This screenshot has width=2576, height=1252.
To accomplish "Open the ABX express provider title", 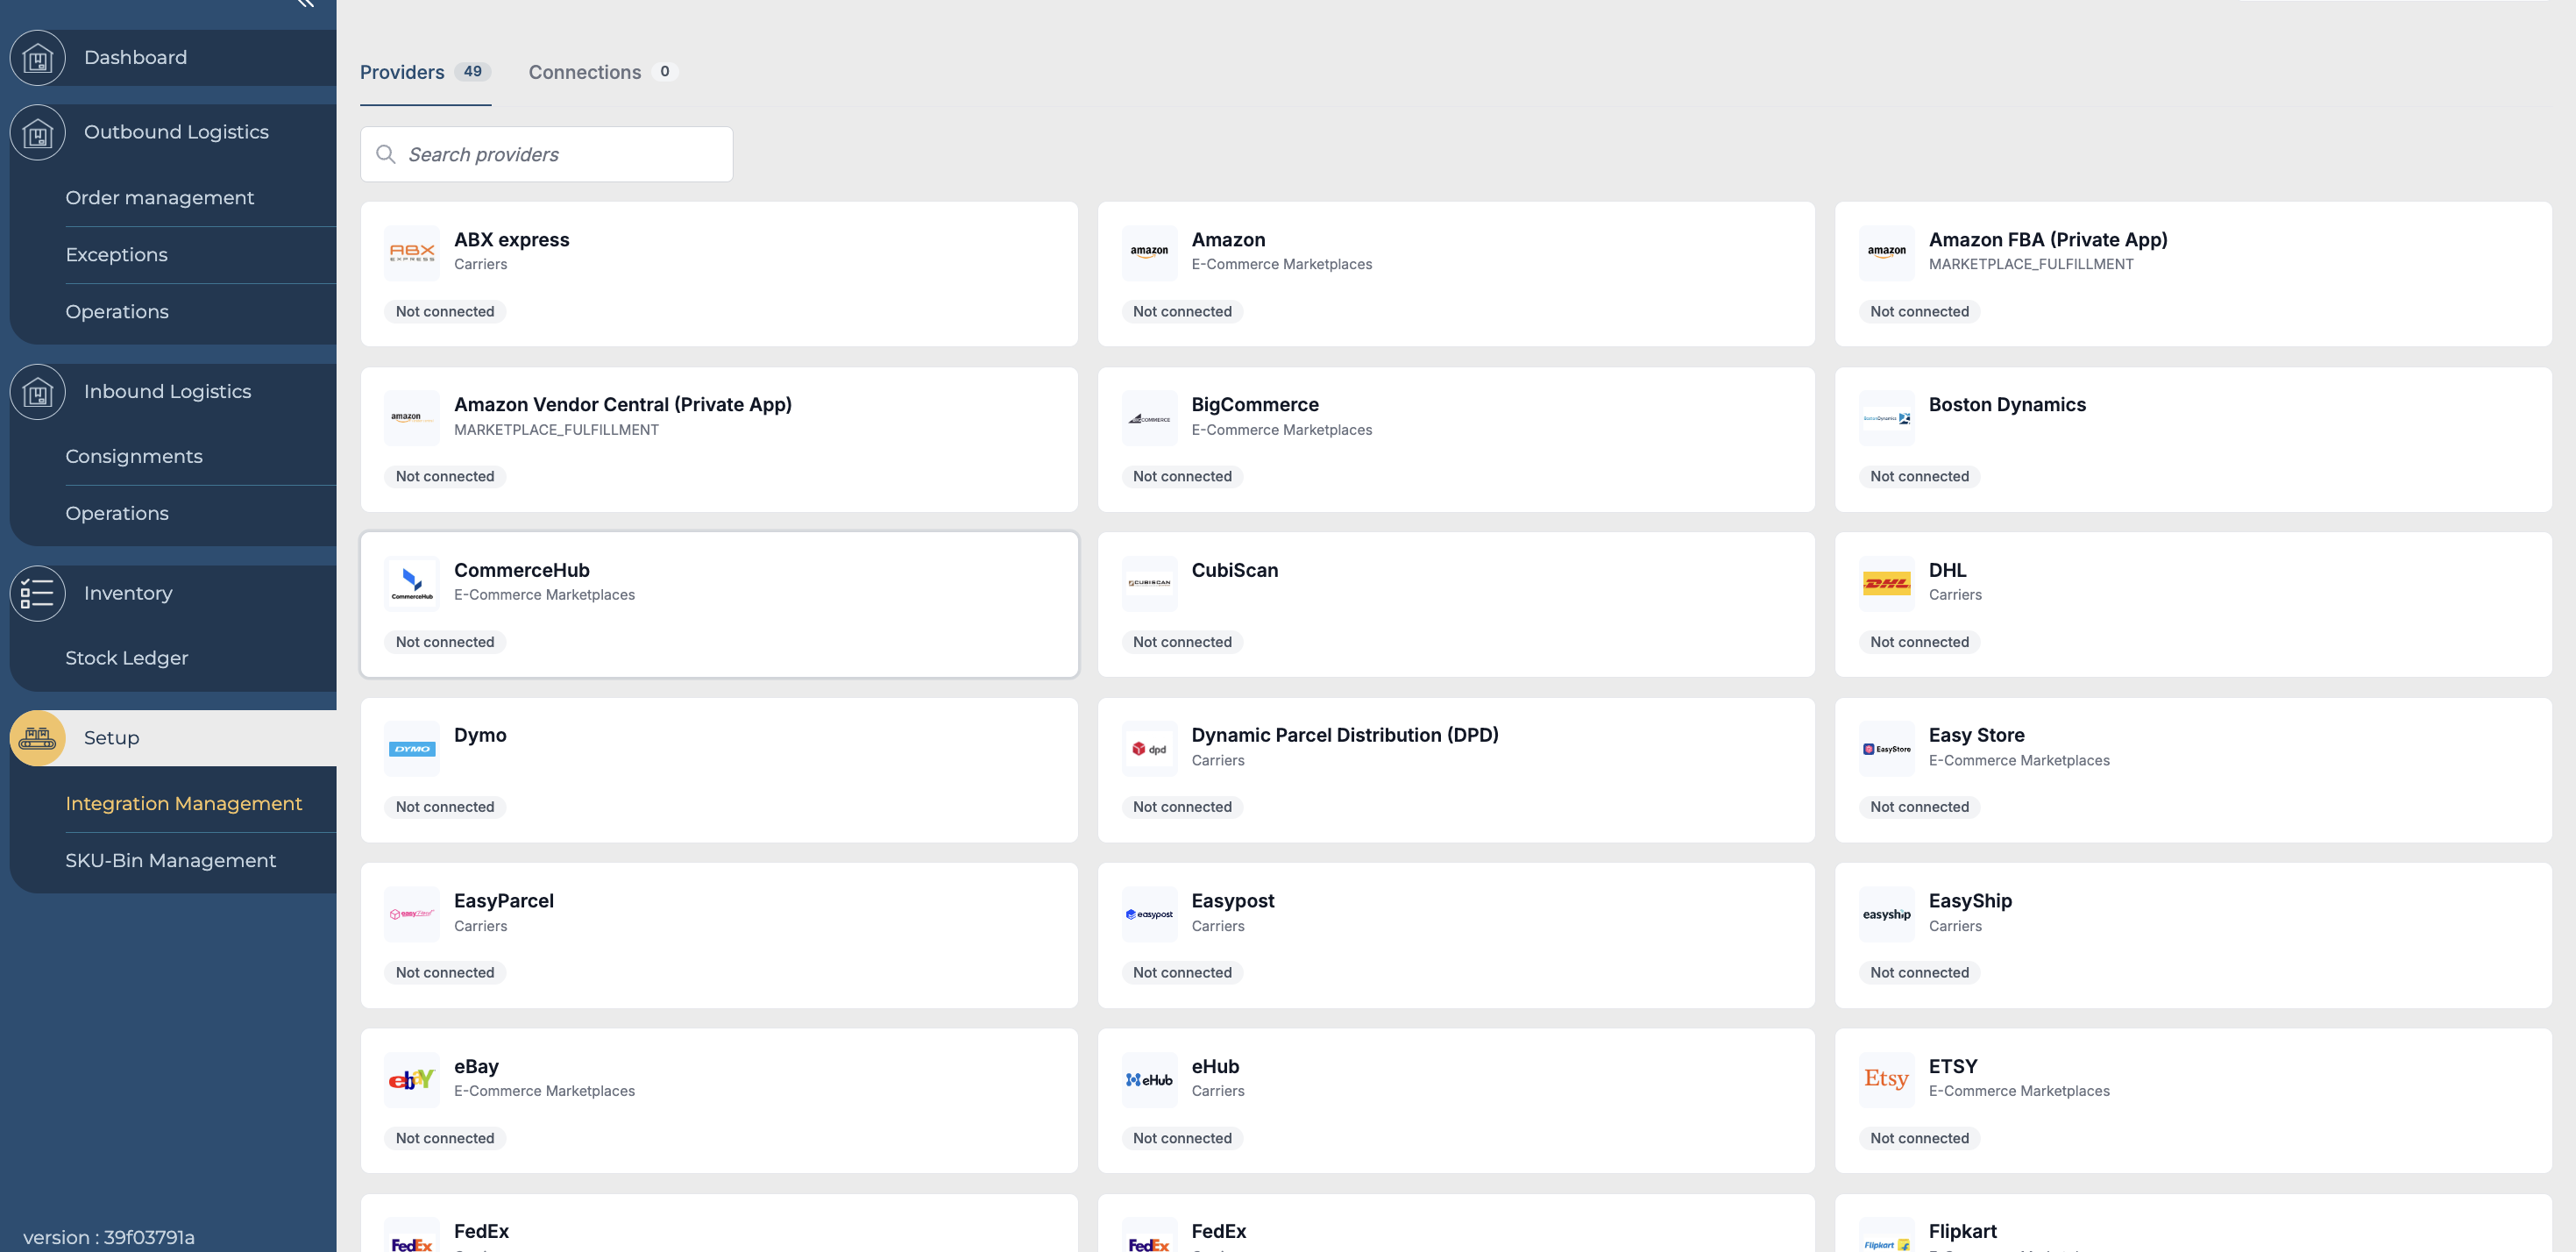I will point(512,240).
